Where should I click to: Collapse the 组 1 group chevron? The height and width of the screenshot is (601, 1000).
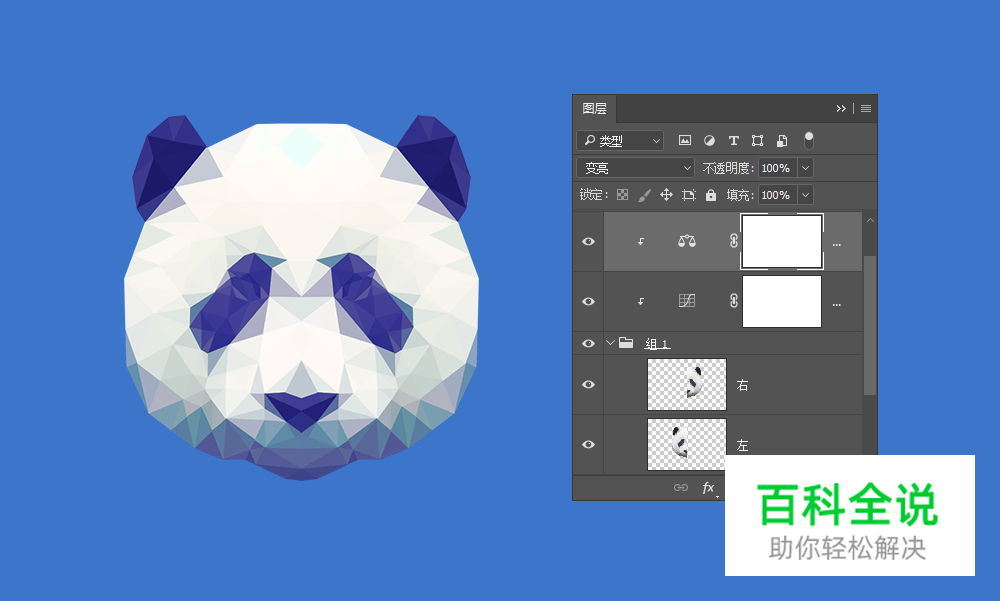(611, 343)
